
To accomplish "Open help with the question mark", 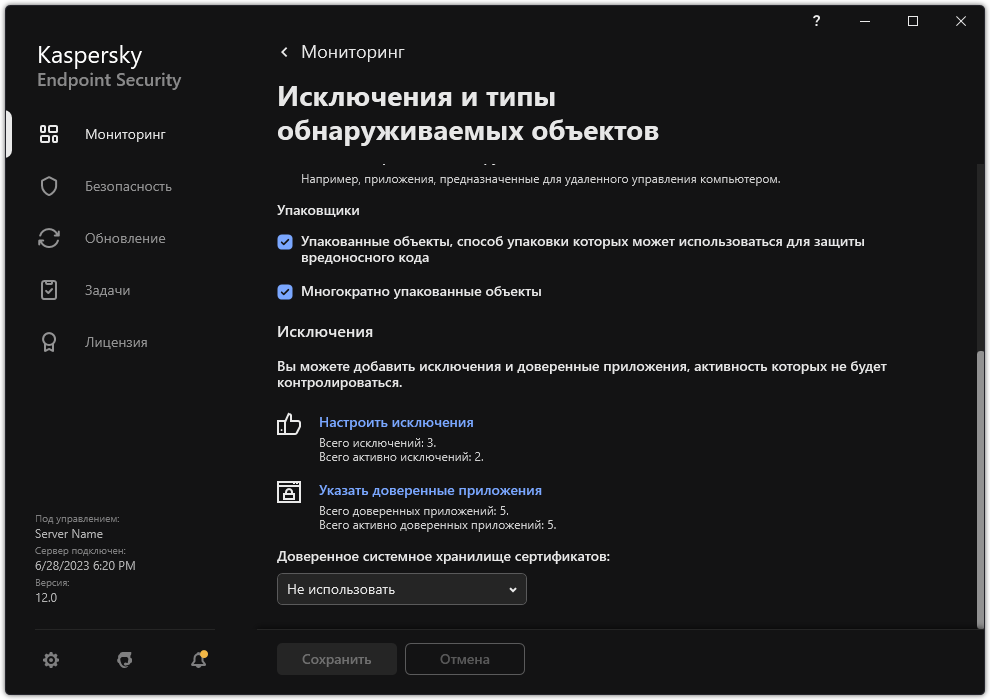I will (816, 21).
